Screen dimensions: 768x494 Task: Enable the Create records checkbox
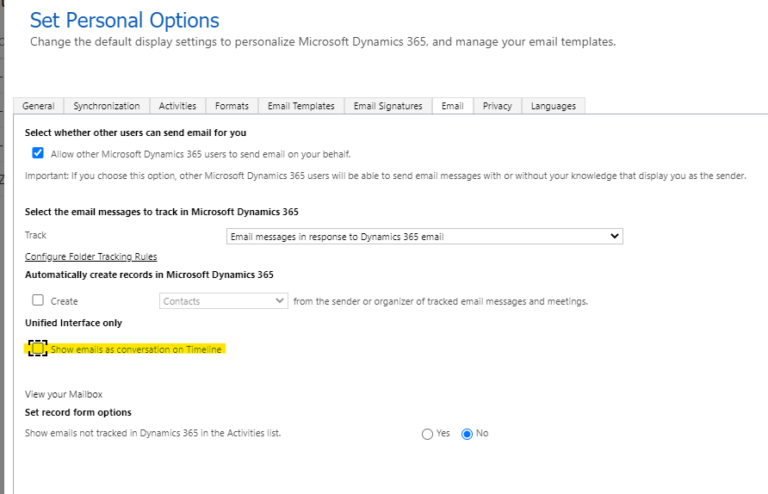38,300
